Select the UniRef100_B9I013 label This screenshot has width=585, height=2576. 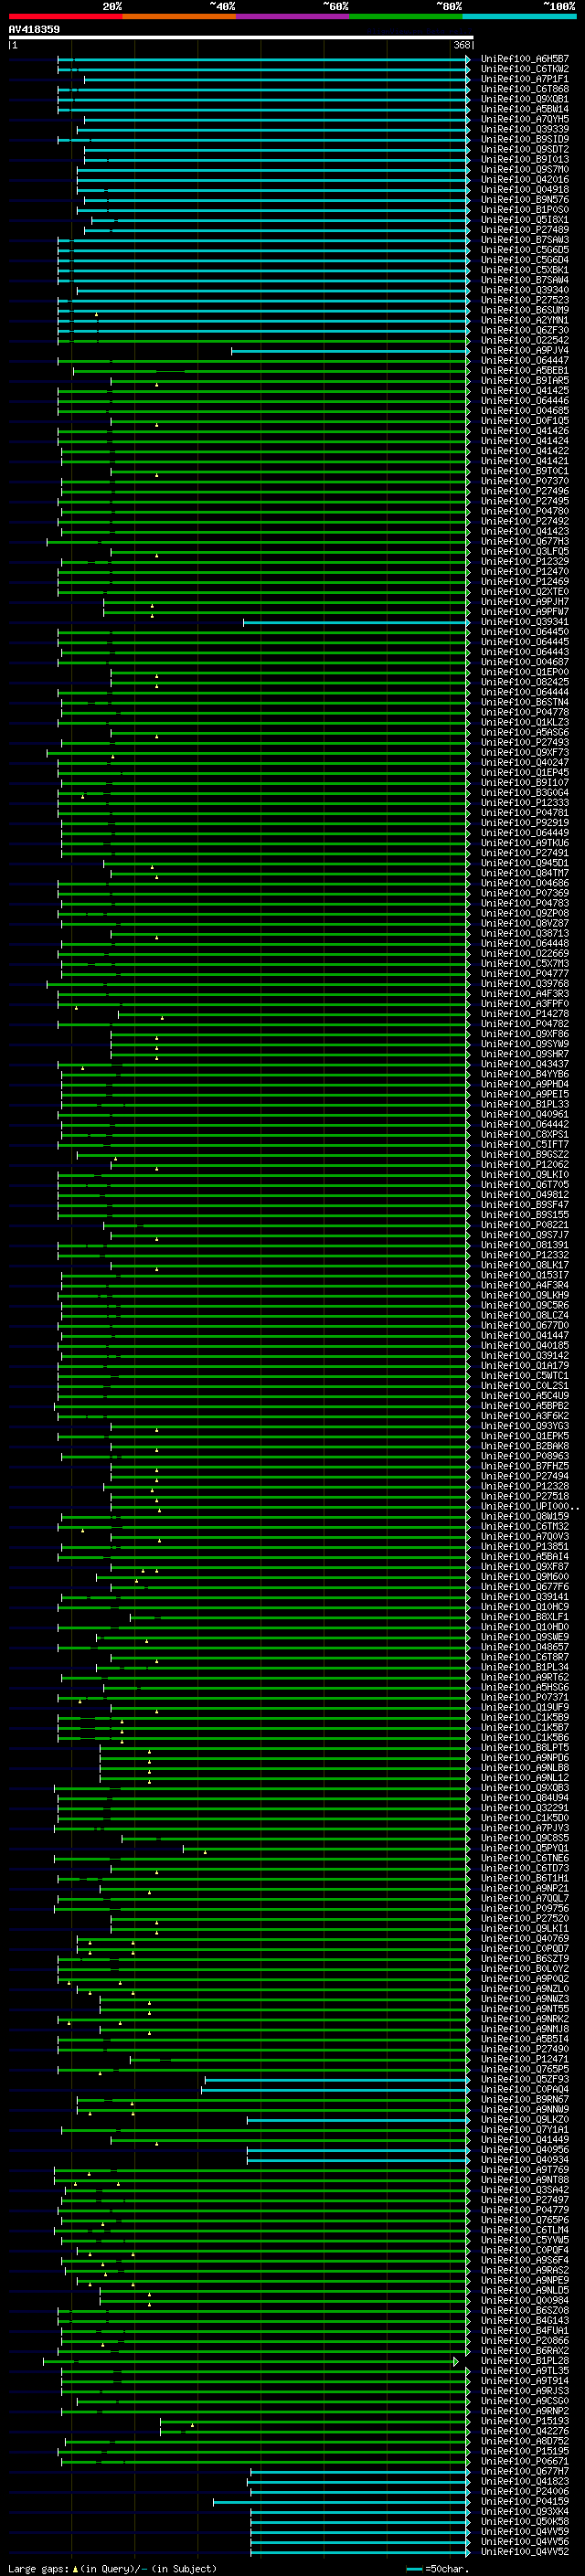(x=525, y=159)
